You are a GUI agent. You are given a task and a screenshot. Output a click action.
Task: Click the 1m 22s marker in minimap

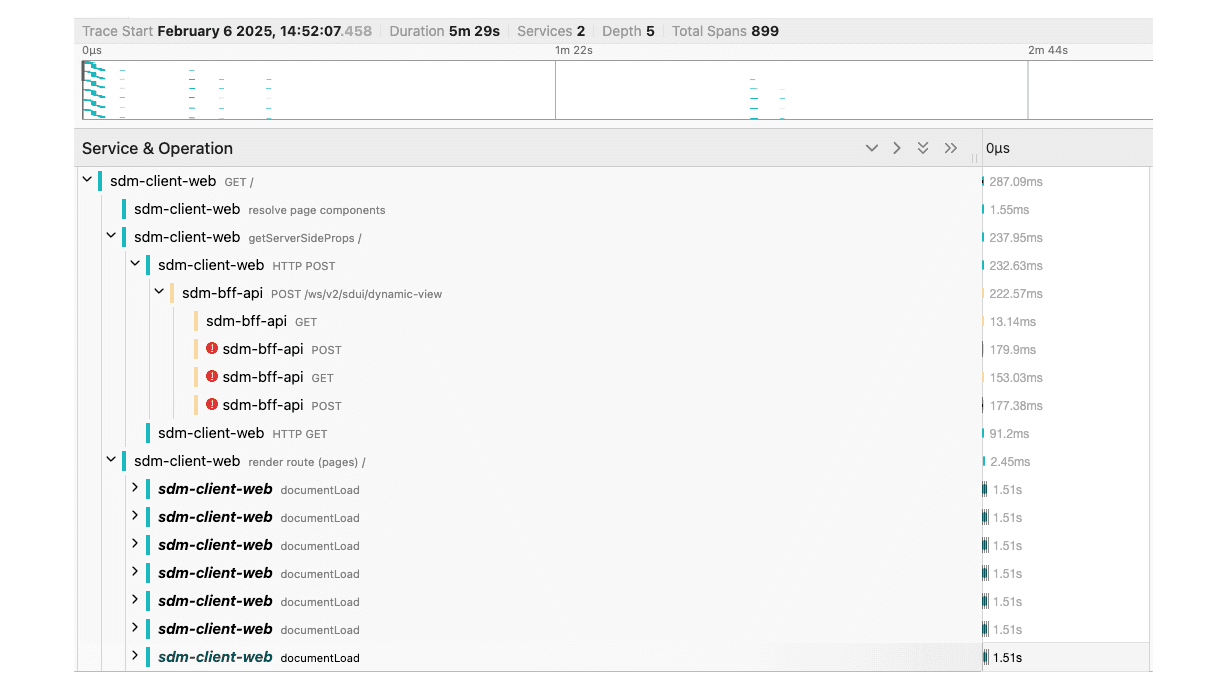pos(574,50)
